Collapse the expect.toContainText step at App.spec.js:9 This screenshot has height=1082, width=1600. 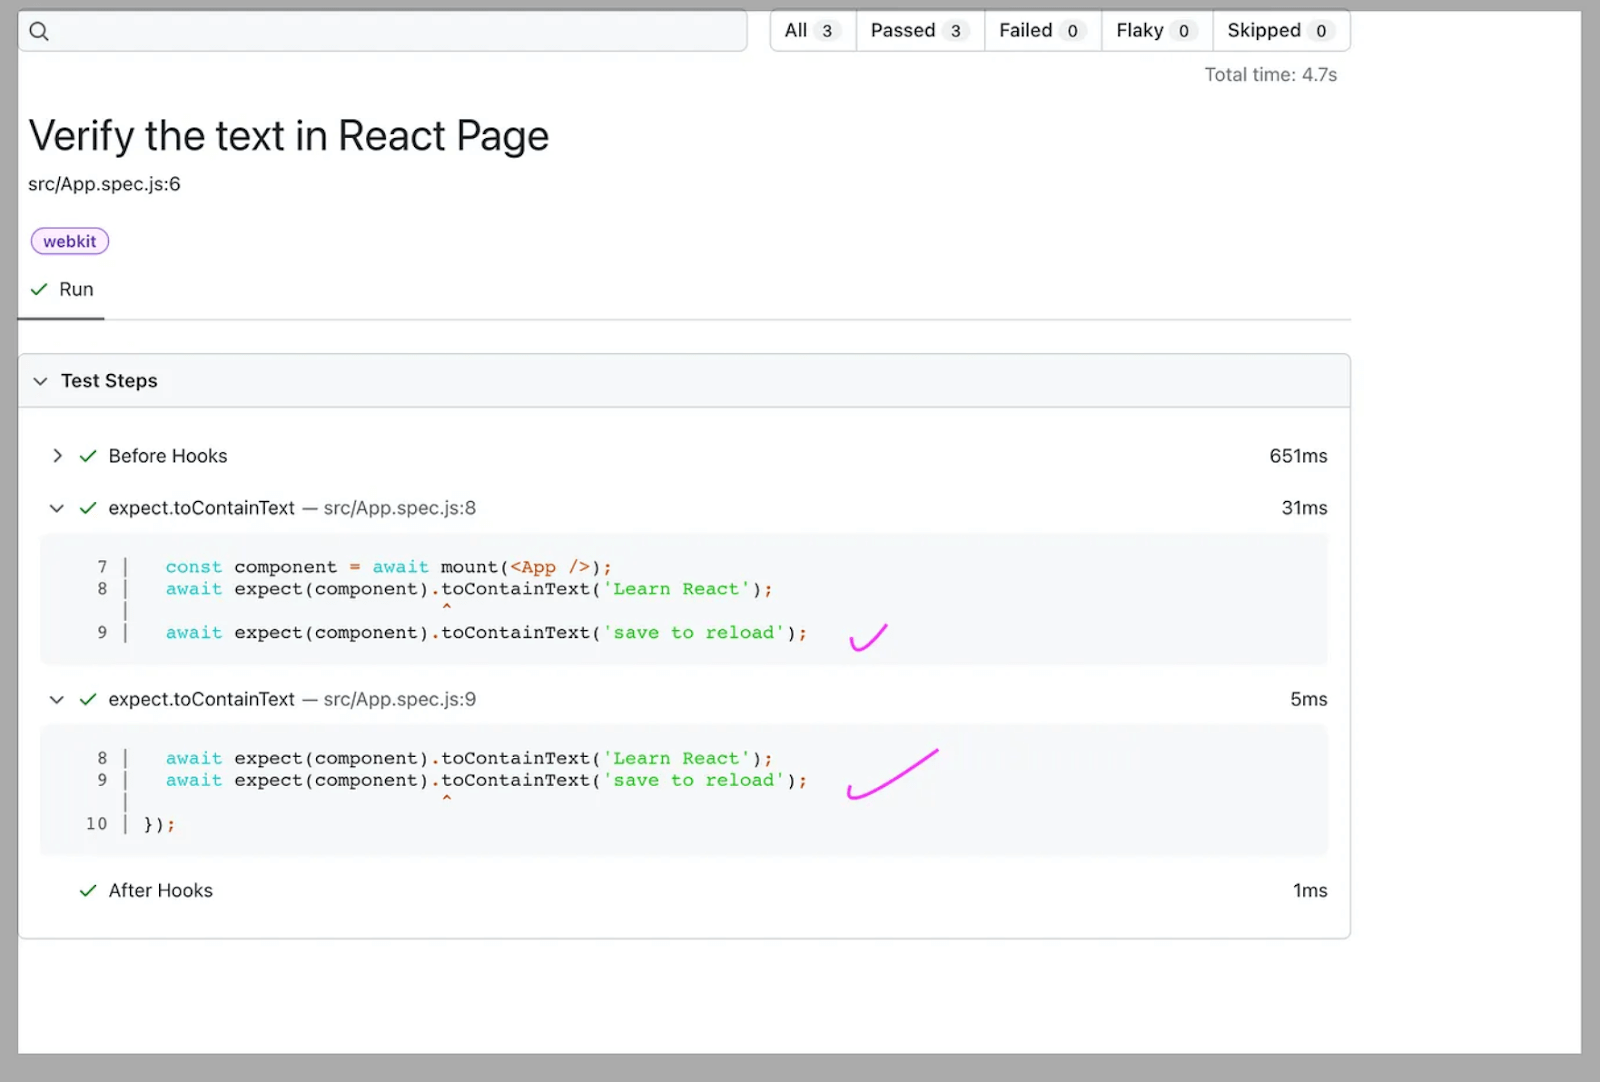(57, 699)
